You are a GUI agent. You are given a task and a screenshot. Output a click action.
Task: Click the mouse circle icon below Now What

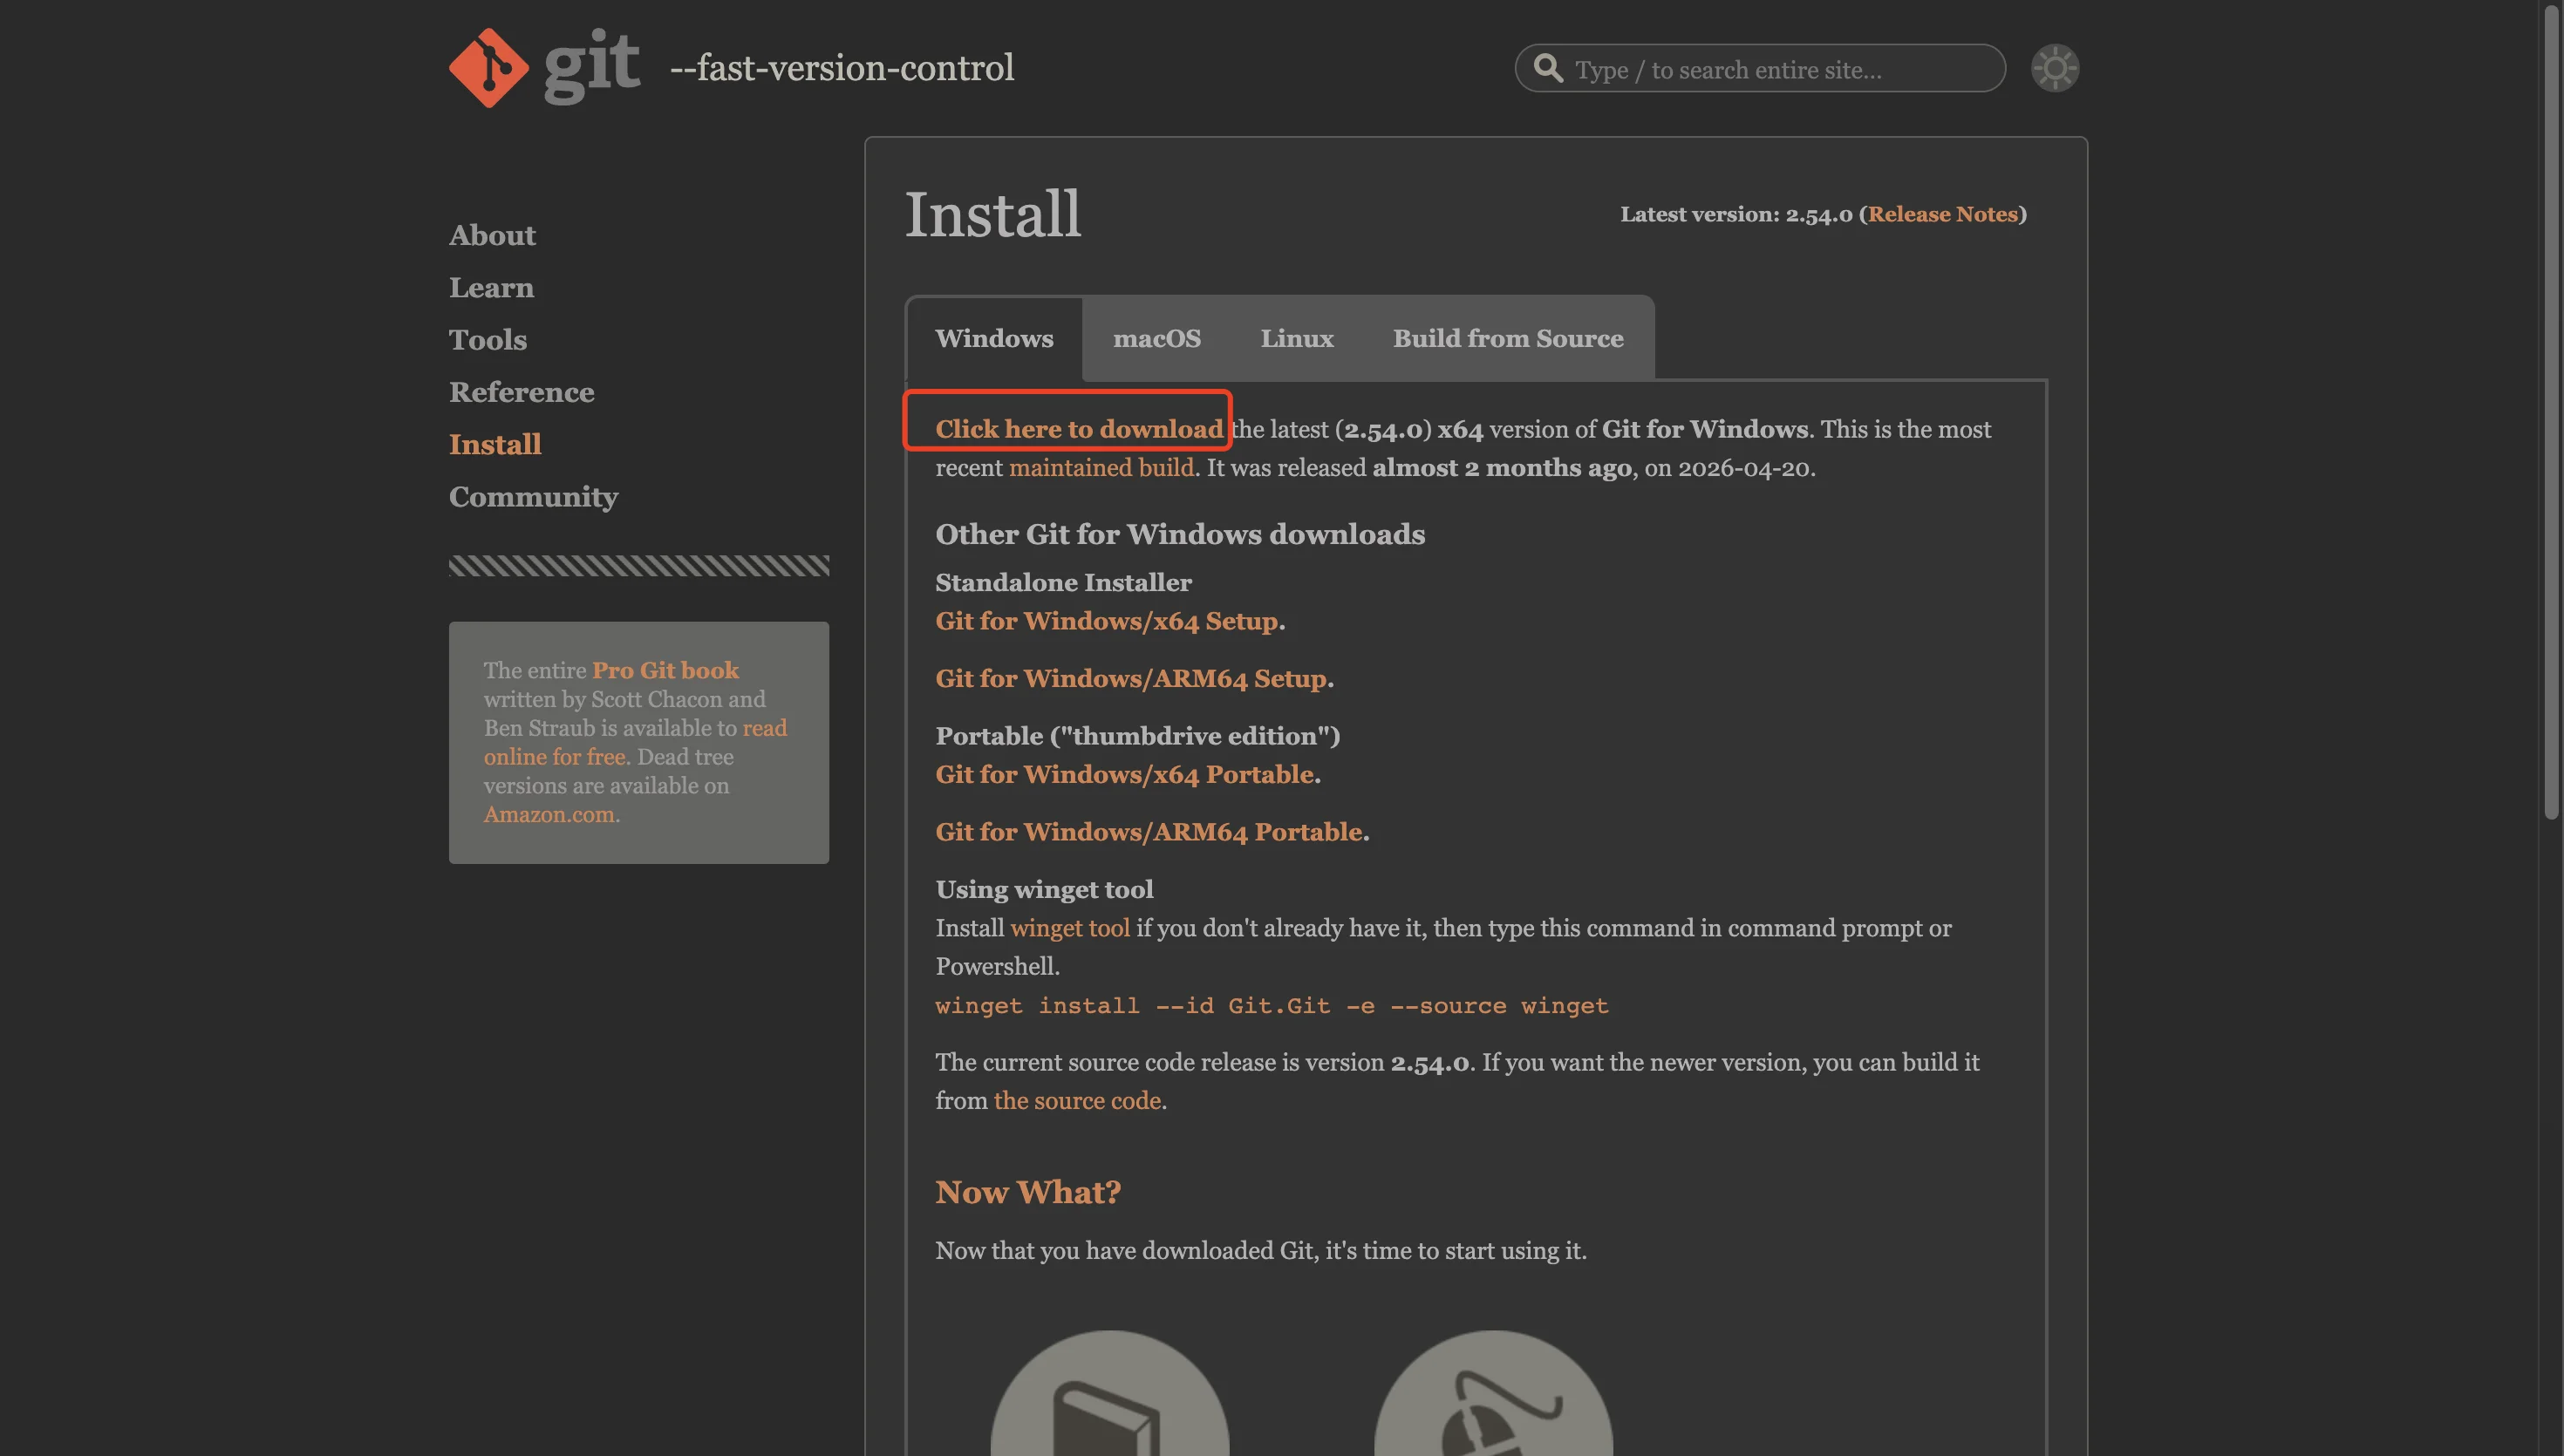click(x=1493, y=1392)
